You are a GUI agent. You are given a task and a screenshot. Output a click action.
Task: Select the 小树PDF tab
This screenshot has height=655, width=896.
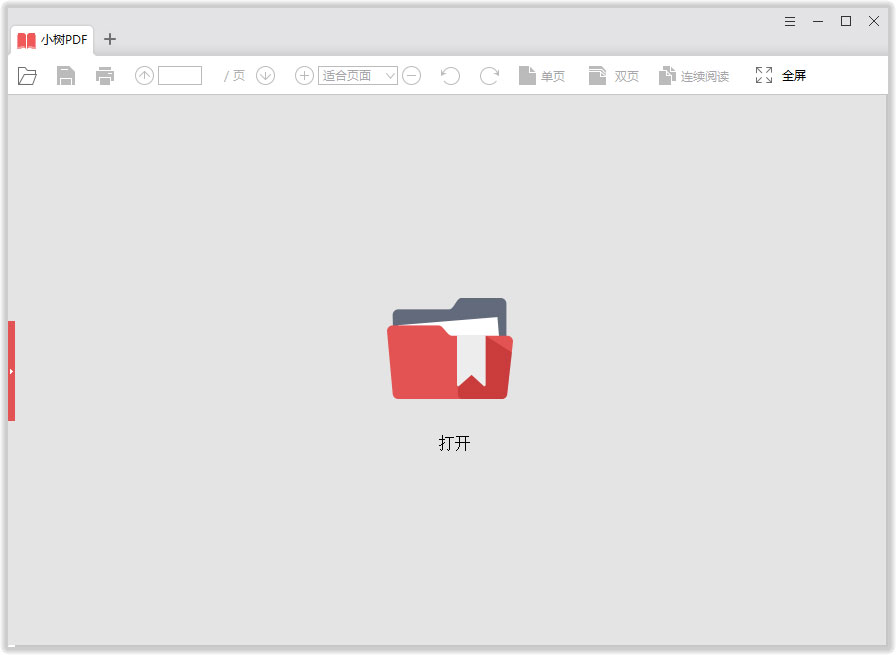[52, 39]
